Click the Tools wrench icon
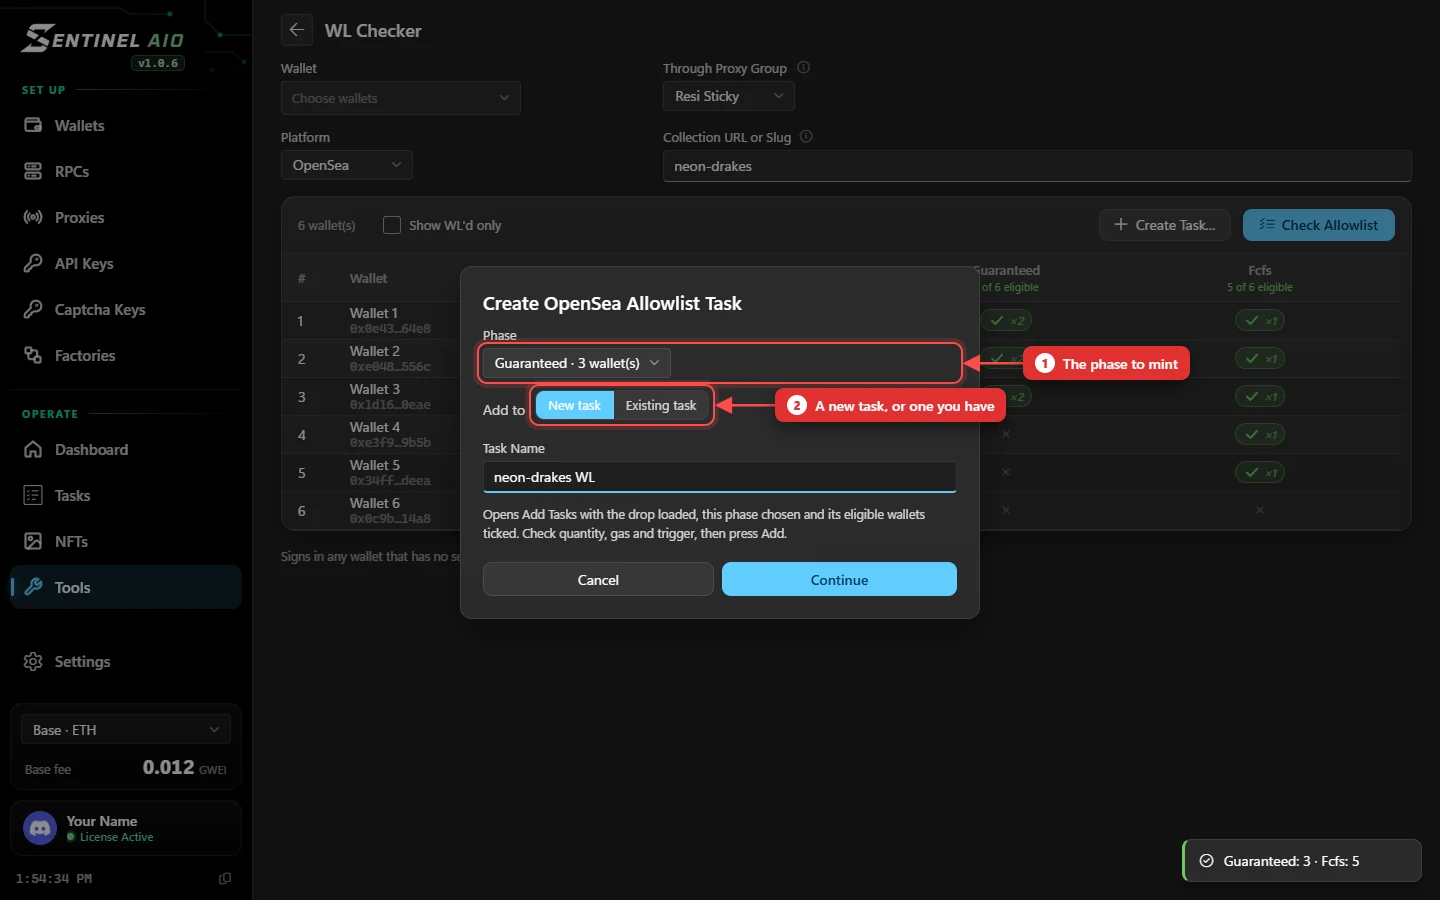This screenshot has width=1440, height=900. (33, 588)
